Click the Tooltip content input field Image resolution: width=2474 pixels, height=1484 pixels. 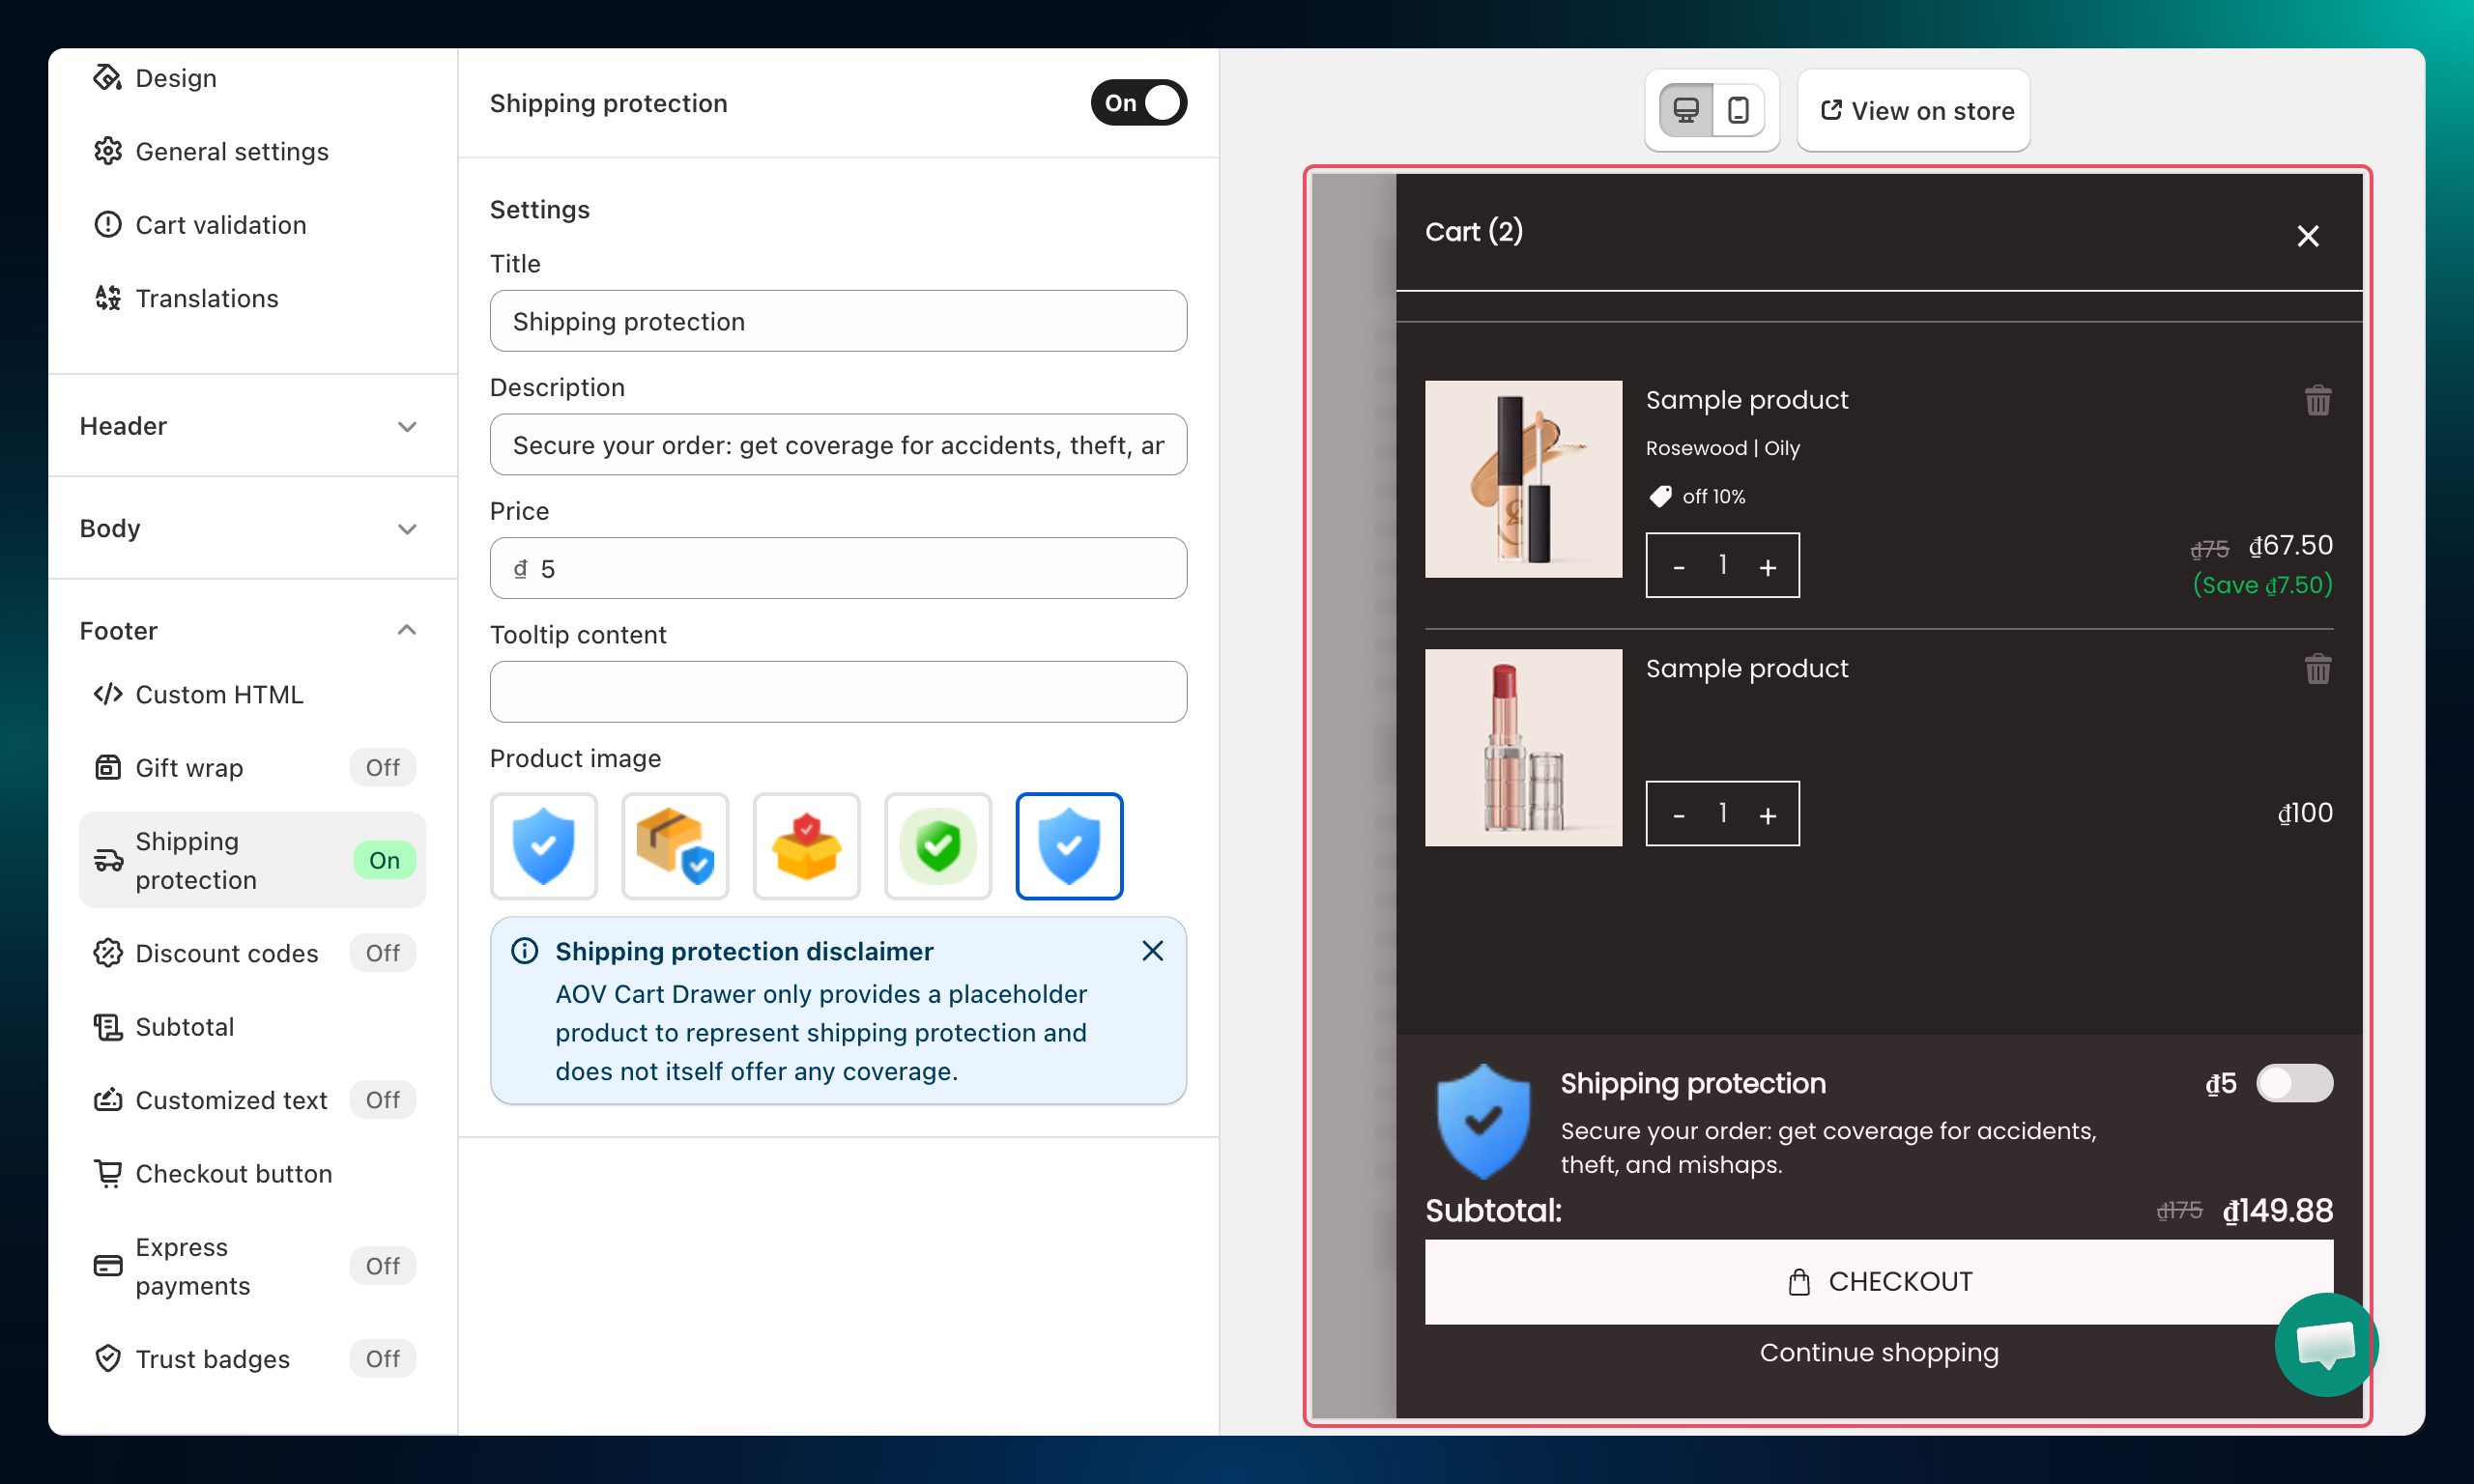click(x=838, y=692)
